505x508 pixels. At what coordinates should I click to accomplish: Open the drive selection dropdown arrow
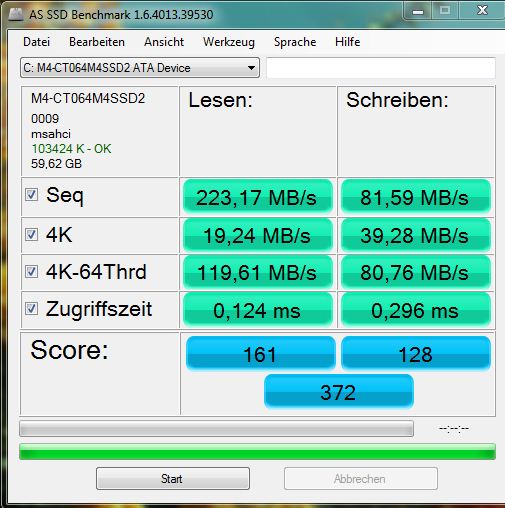coord(251,68)
